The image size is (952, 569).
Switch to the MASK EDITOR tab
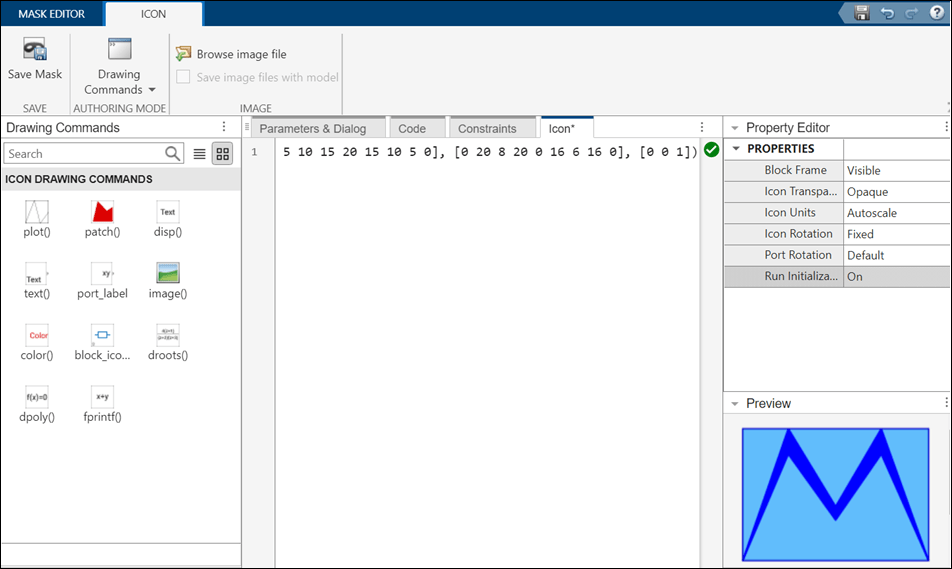click(x=51, y=14)
